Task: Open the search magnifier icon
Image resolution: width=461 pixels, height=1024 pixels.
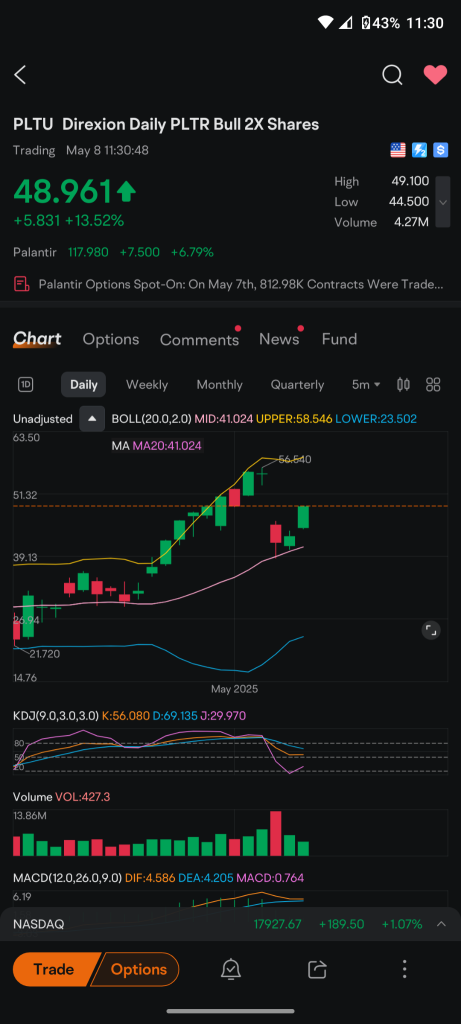Action: tap(392, 75)
